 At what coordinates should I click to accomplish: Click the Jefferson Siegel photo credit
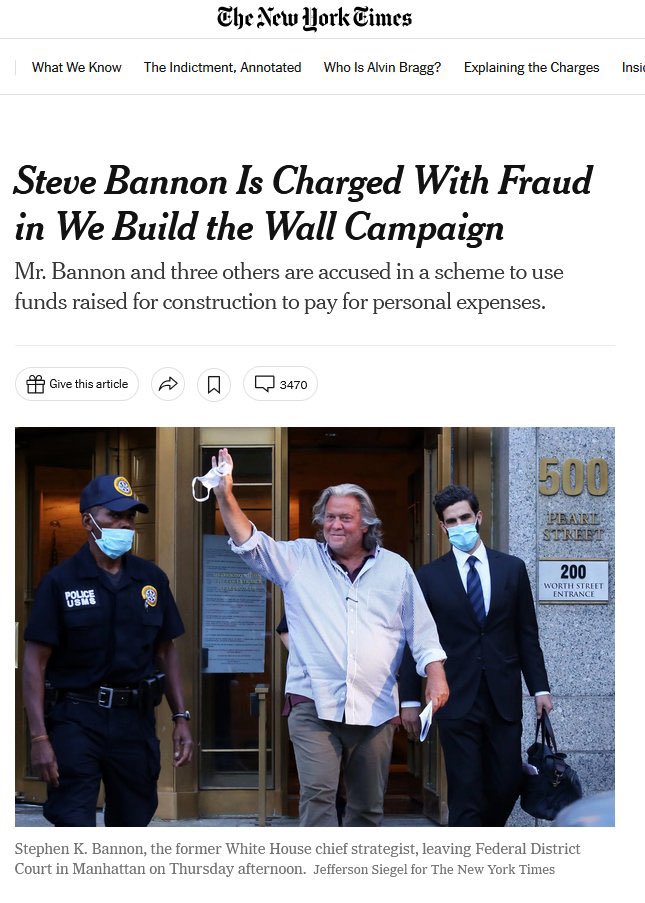pyautogui.click(x=433, y=870)
